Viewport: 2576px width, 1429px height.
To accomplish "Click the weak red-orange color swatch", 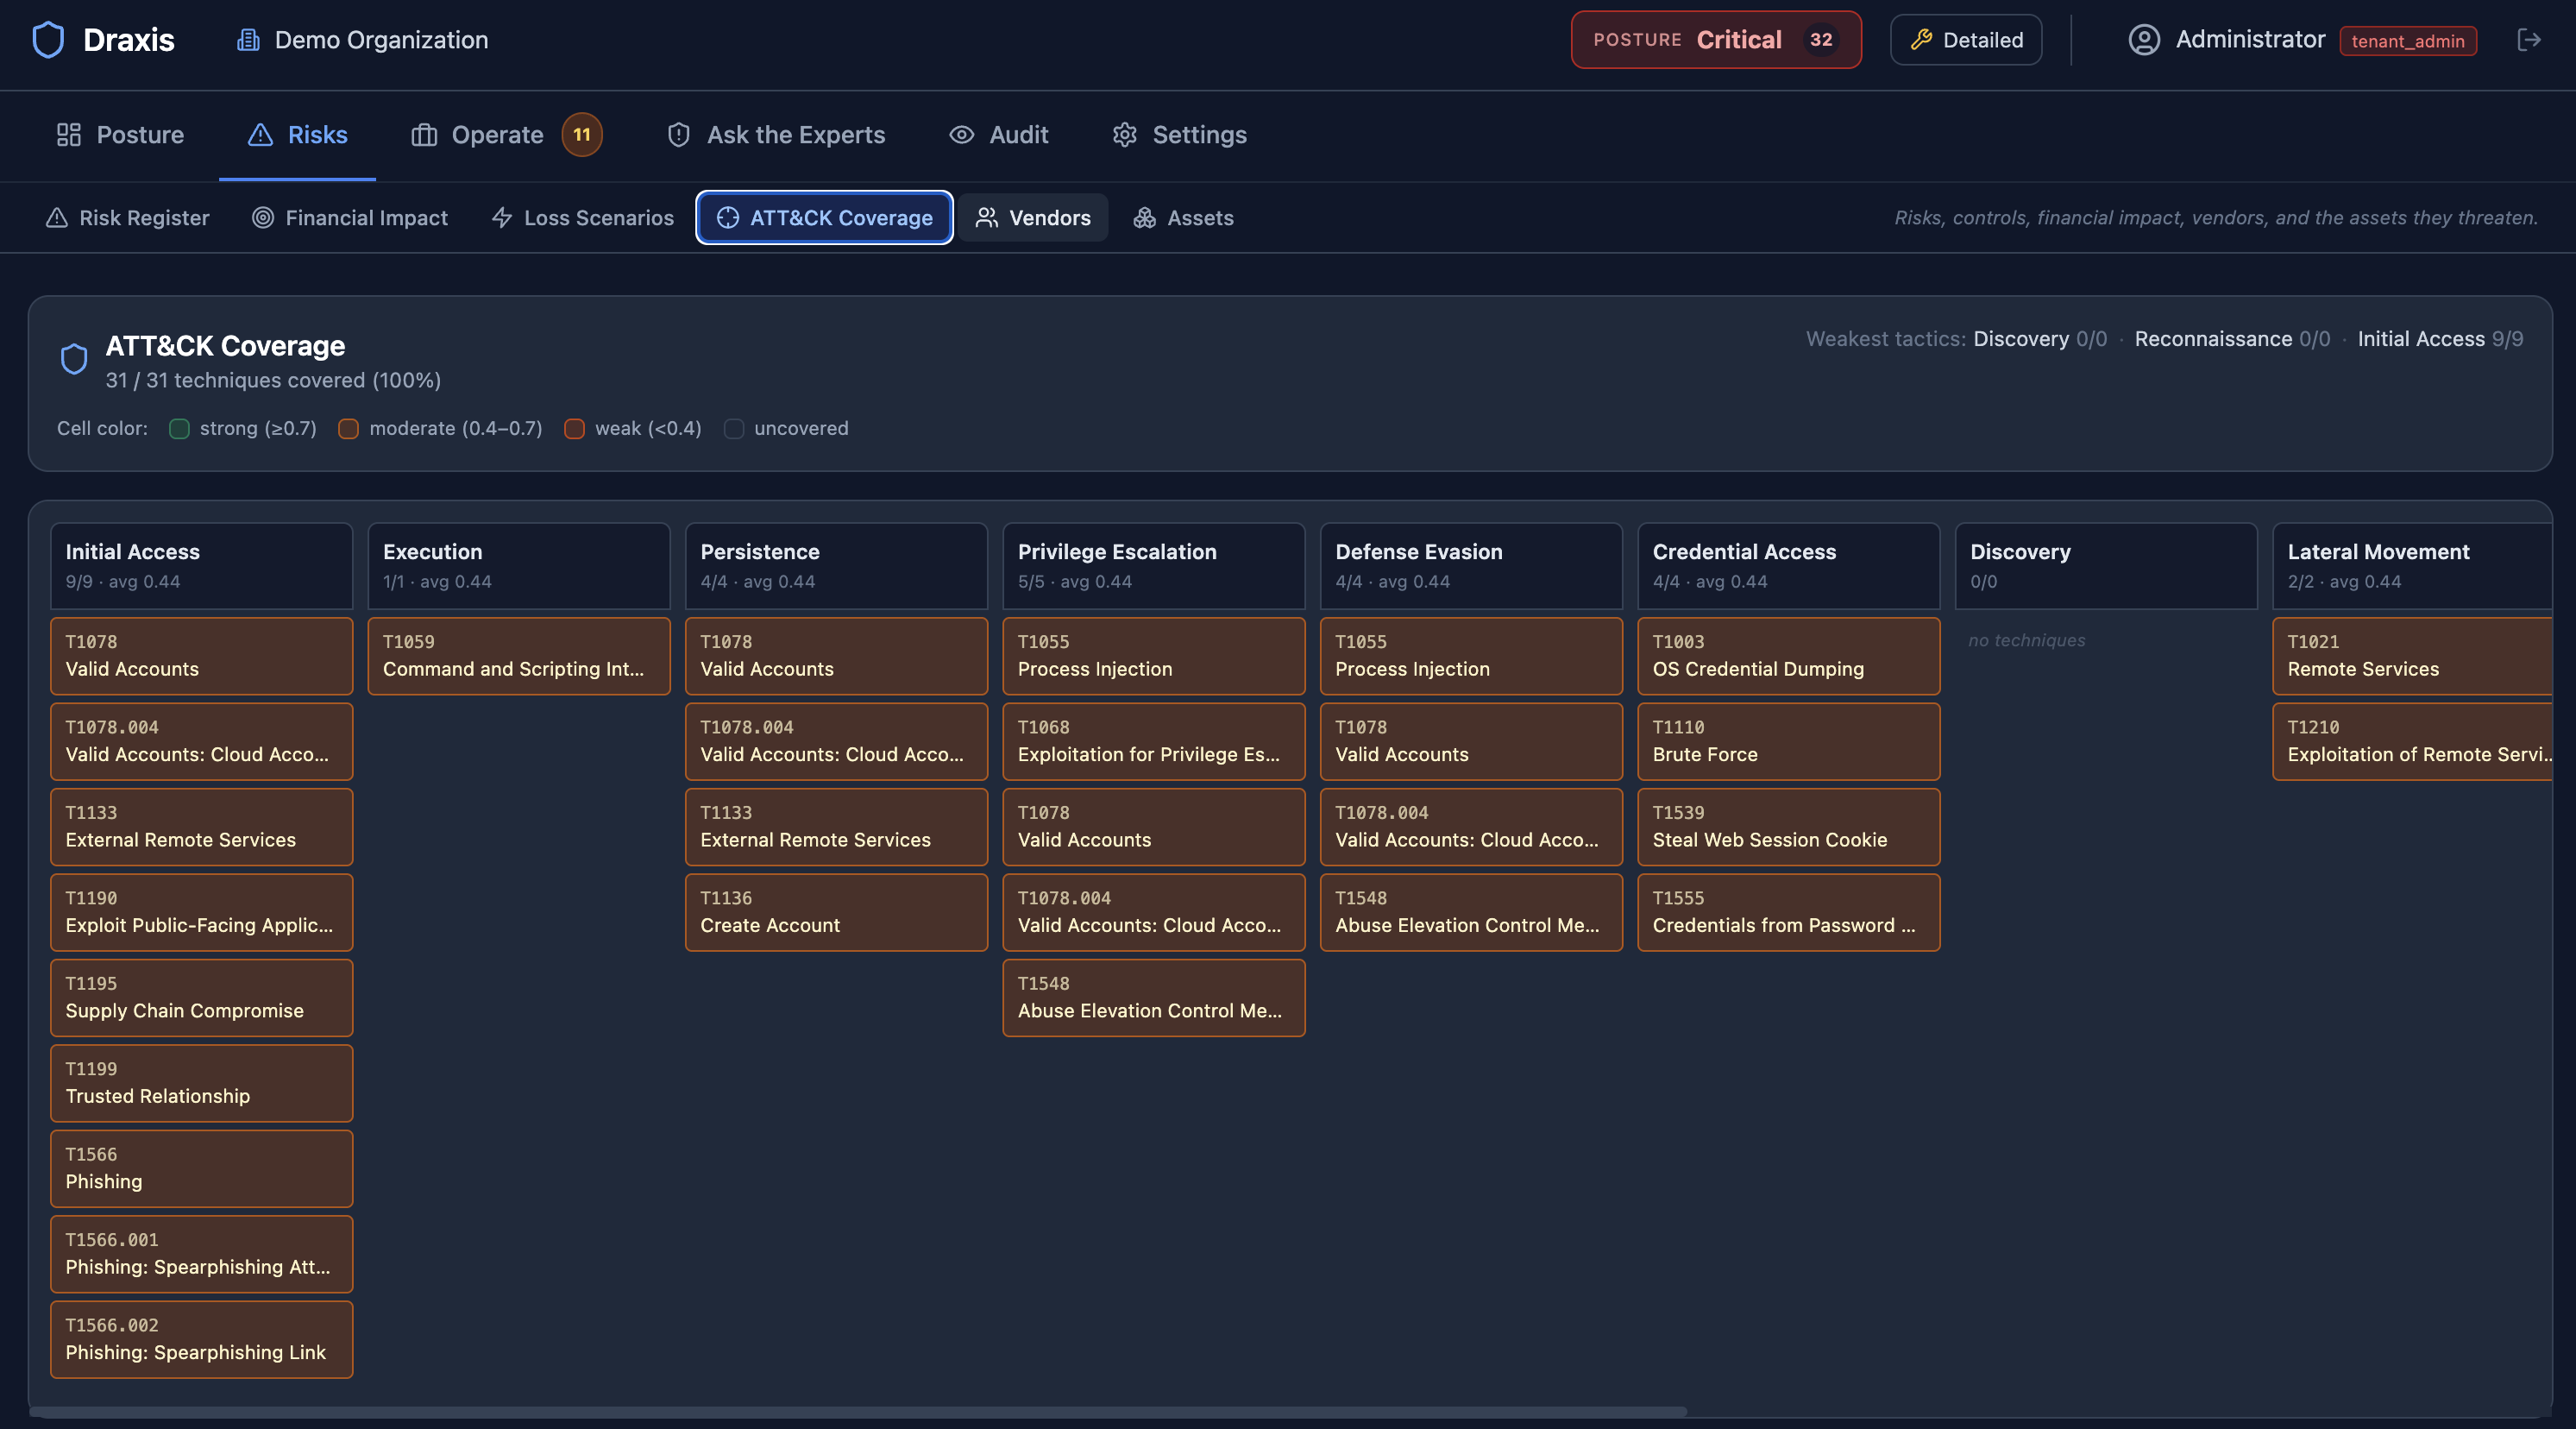I will [574, 429].
